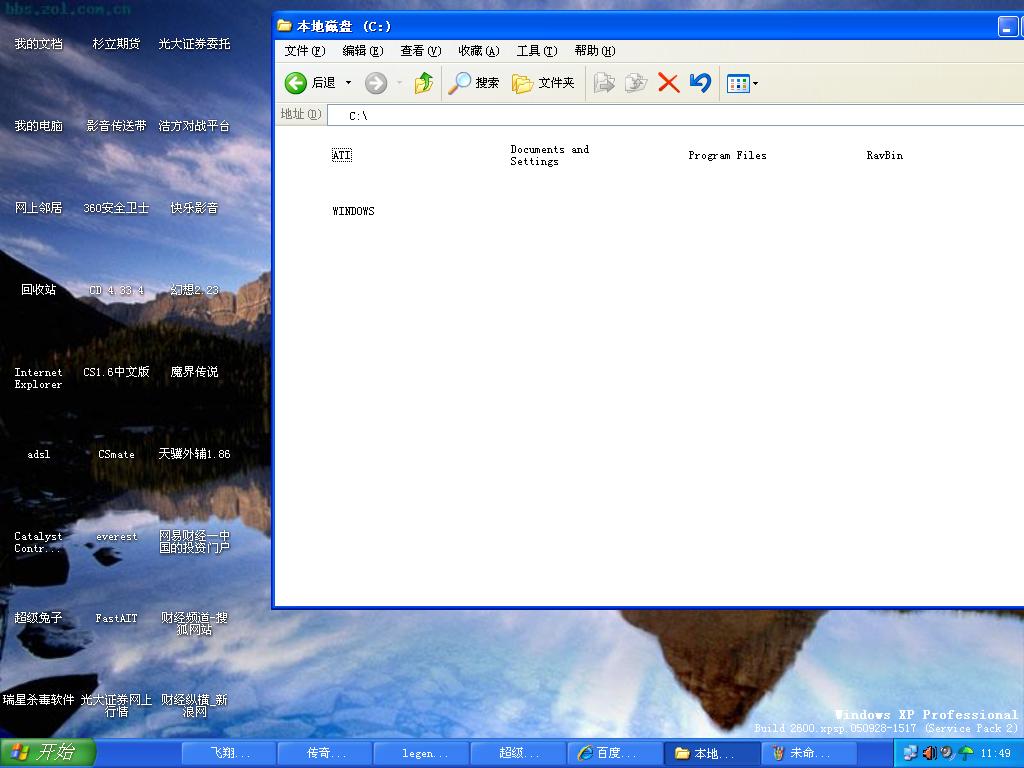Click the 本地磁盘 (C:) window title bar
1024x768 pixels.
coord(648,26)
